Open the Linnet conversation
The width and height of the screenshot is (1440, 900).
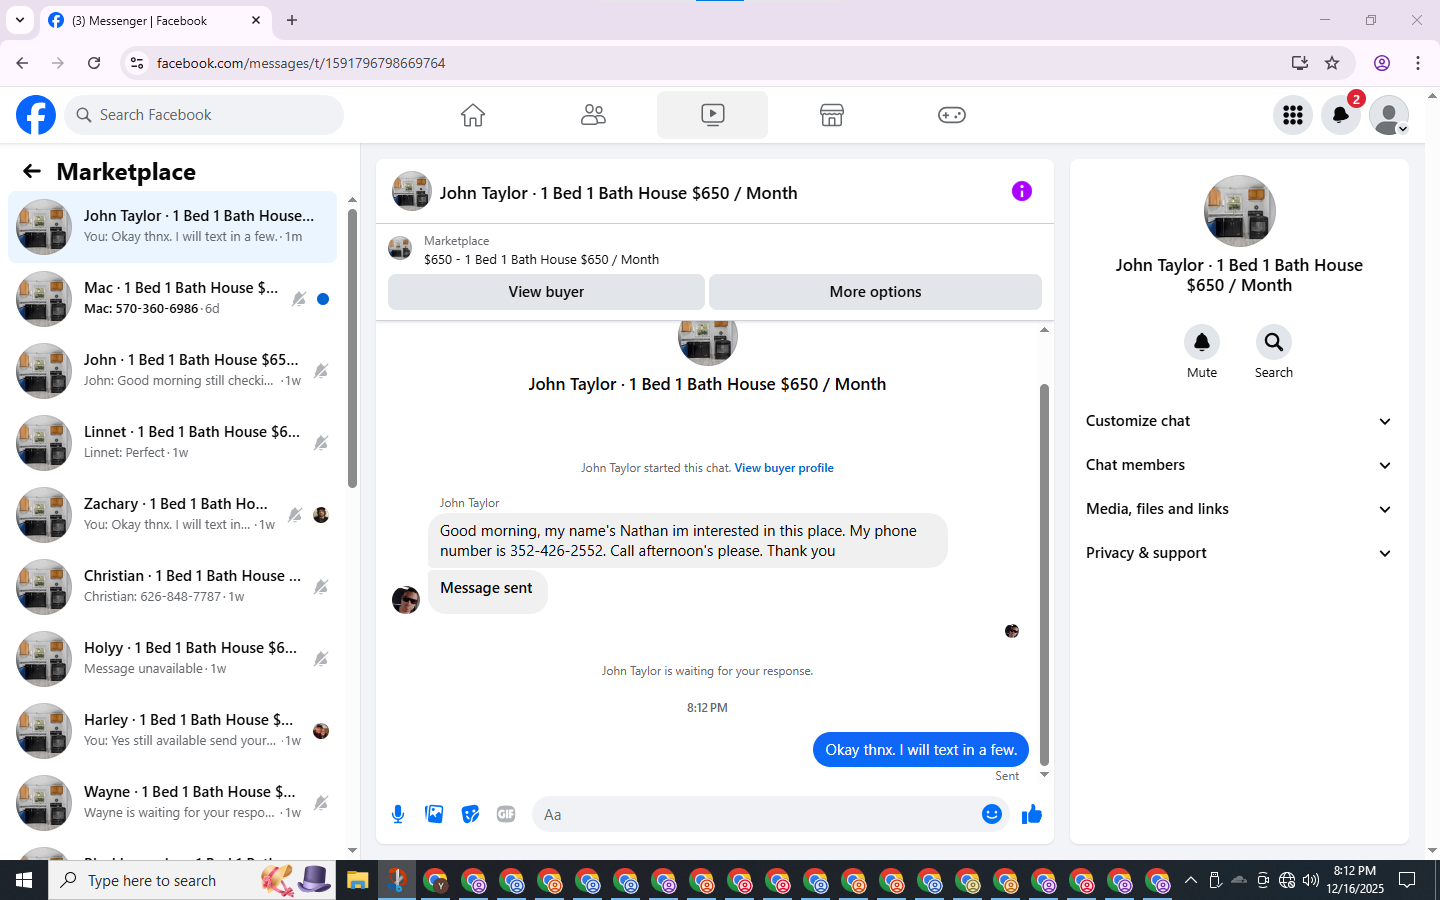pyautogui.click(x=172, y=443)
